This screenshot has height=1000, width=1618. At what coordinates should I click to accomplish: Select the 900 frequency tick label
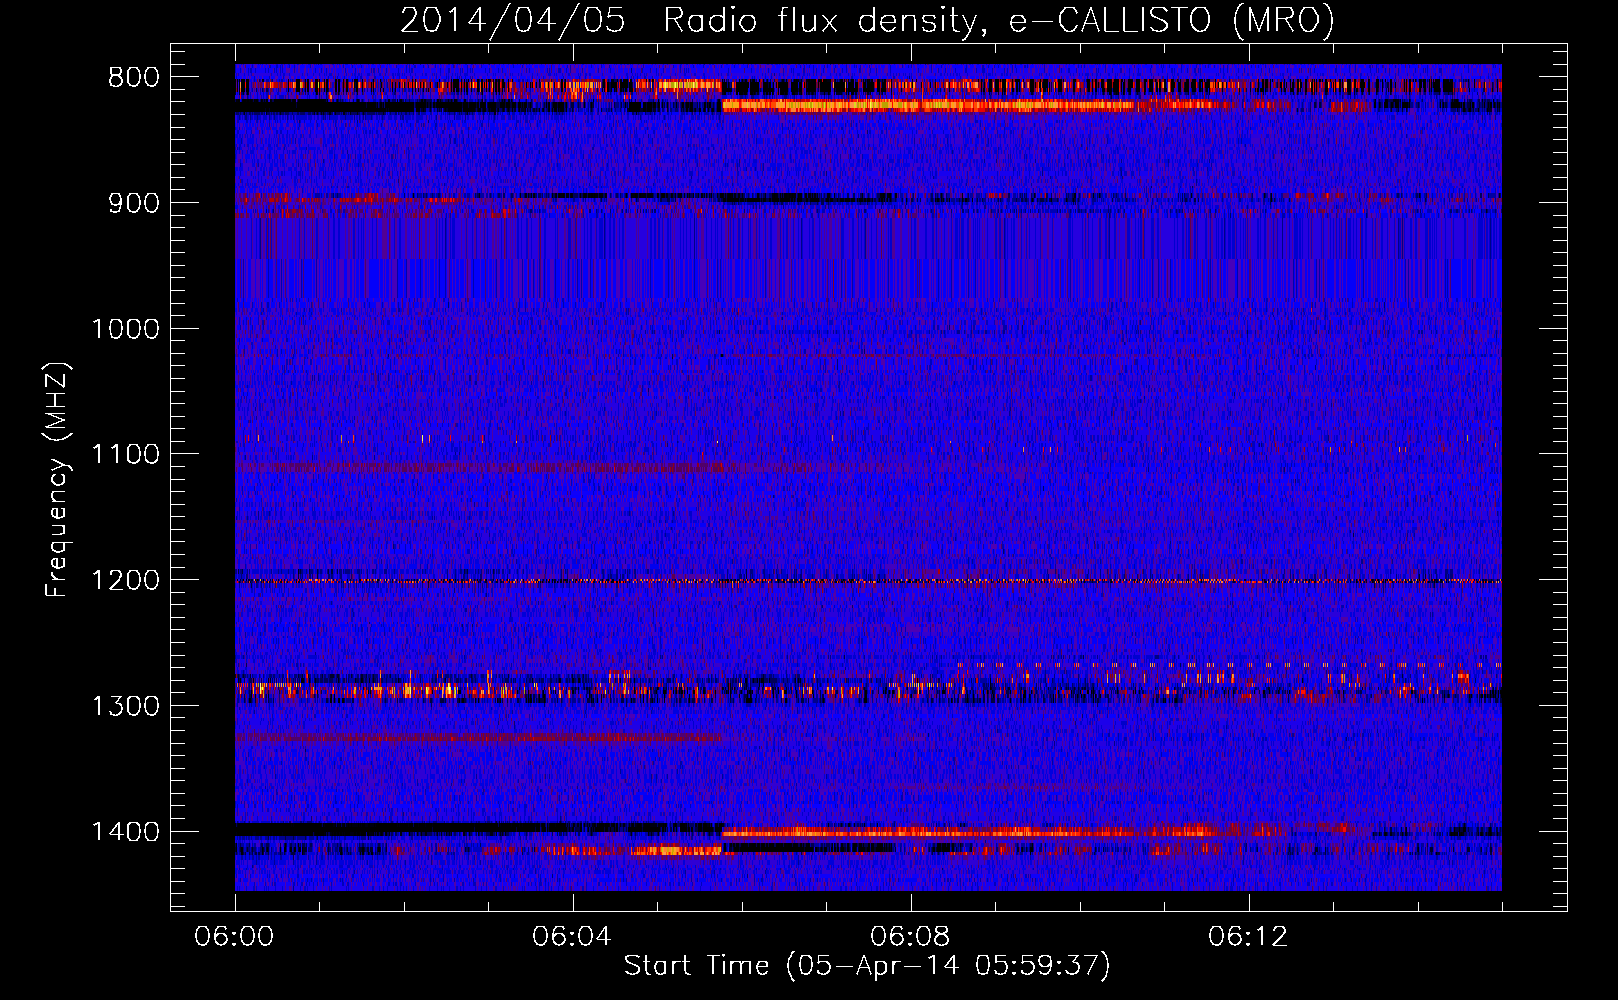tap(134, 203)
